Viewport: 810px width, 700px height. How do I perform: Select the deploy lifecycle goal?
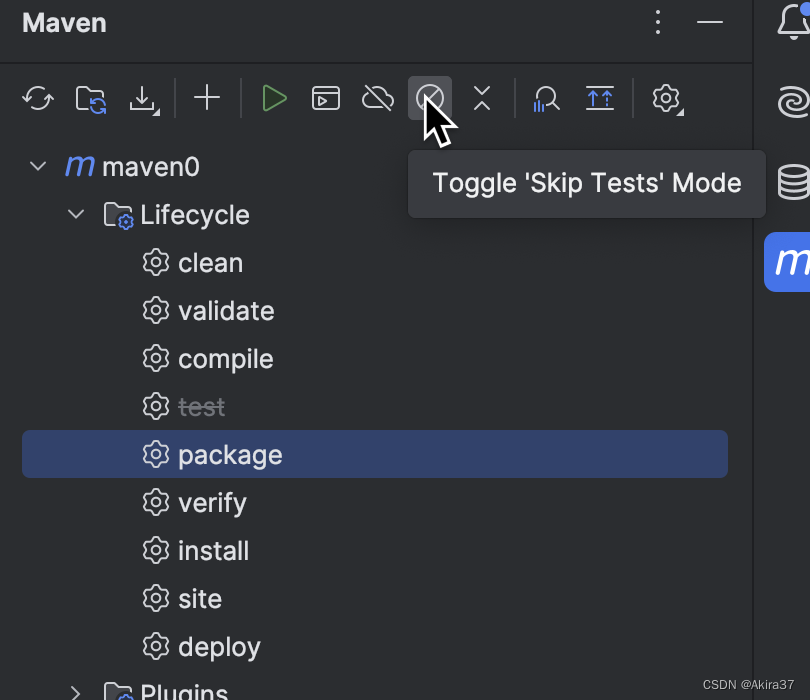(x=219, y=647)
